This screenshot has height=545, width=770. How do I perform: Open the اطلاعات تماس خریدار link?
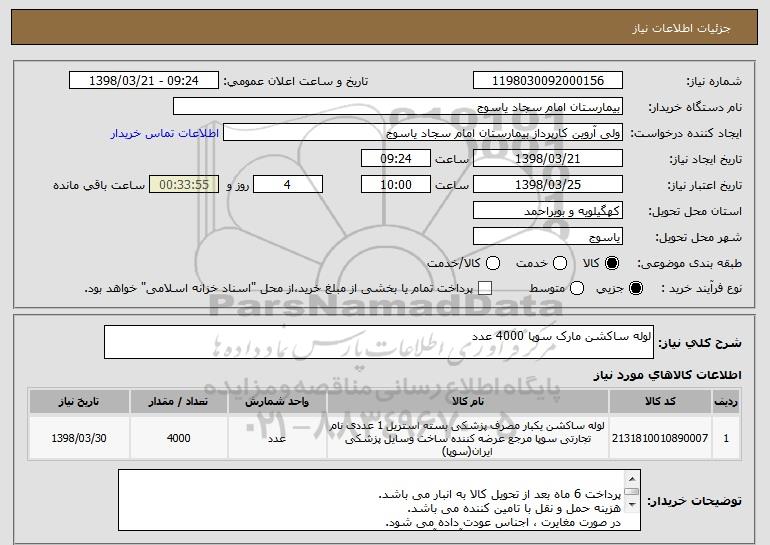point(165,134)
